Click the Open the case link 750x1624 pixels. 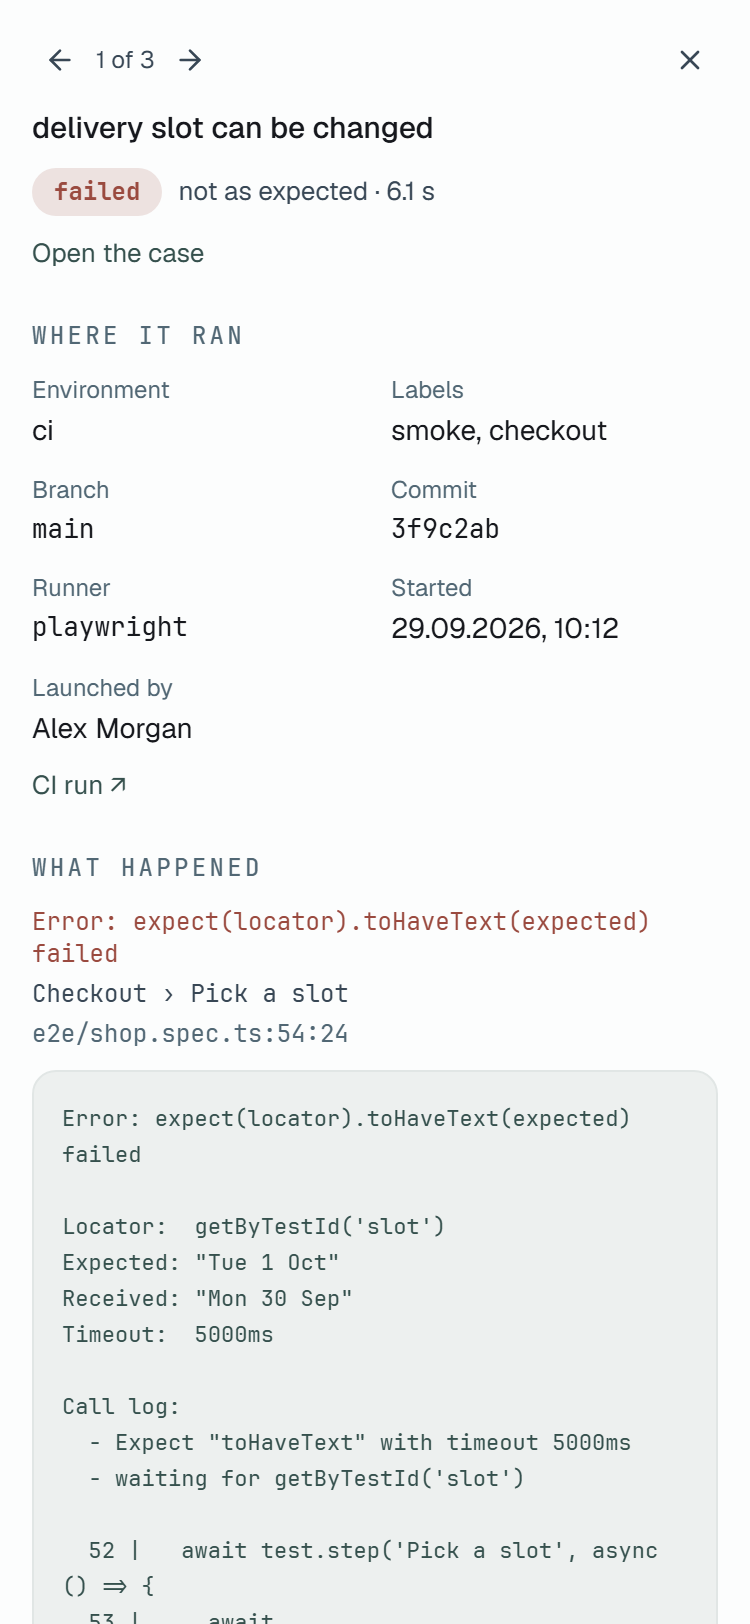tap(118, 254)
